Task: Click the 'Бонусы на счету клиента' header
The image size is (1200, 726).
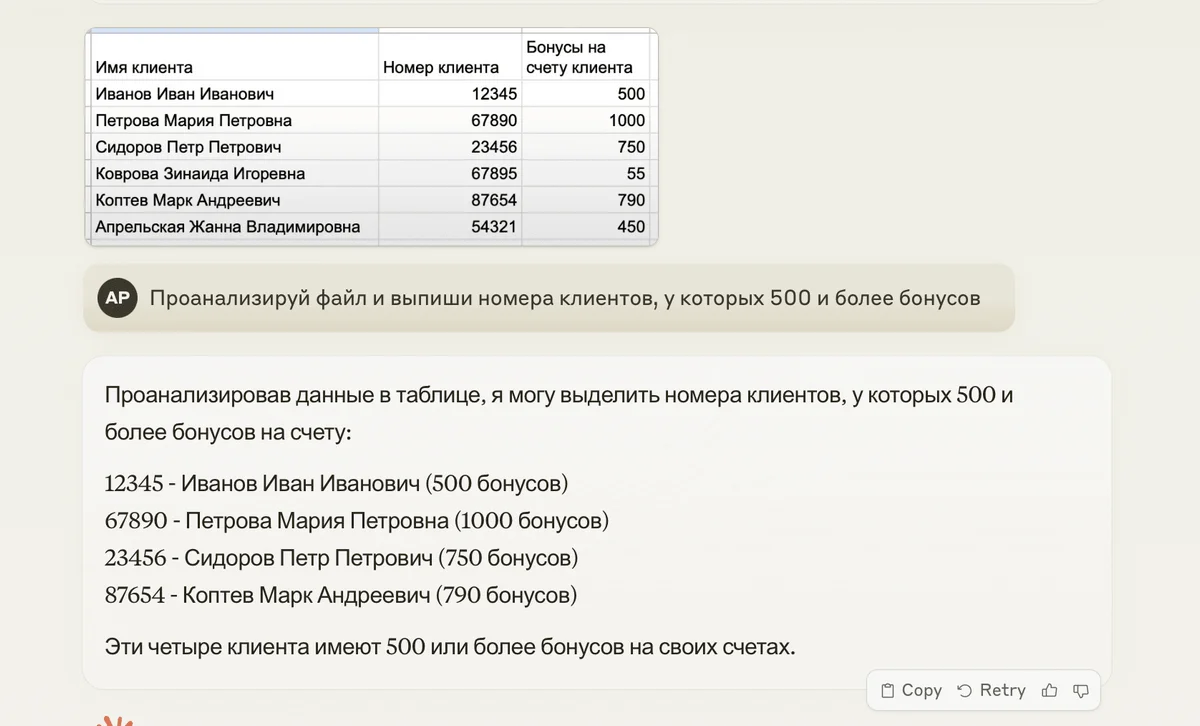Action: pos(579,58)
